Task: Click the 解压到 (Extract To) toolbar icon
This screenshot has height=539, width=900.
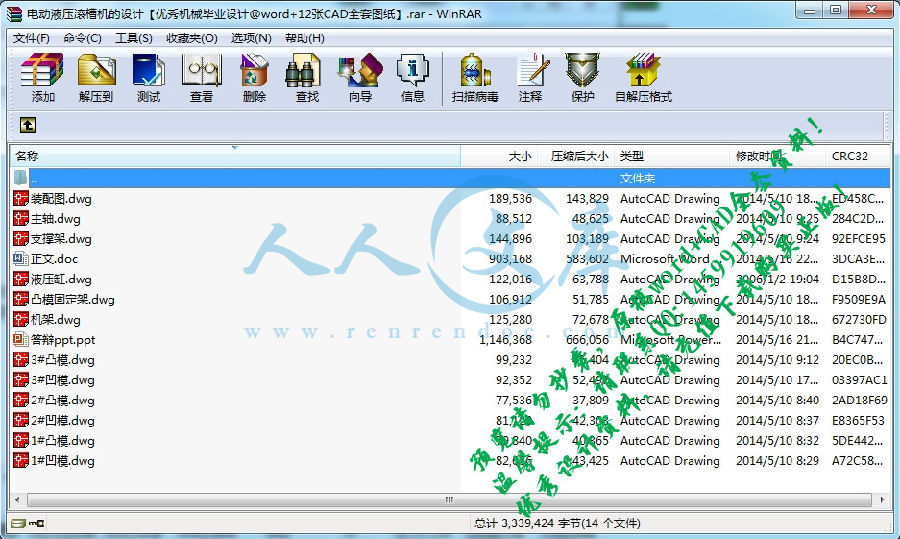Action: [95, 71]
